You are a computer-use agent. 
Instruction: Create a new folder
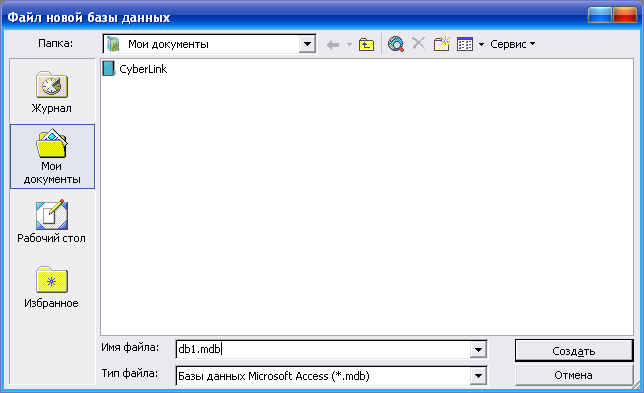point(442,44)
